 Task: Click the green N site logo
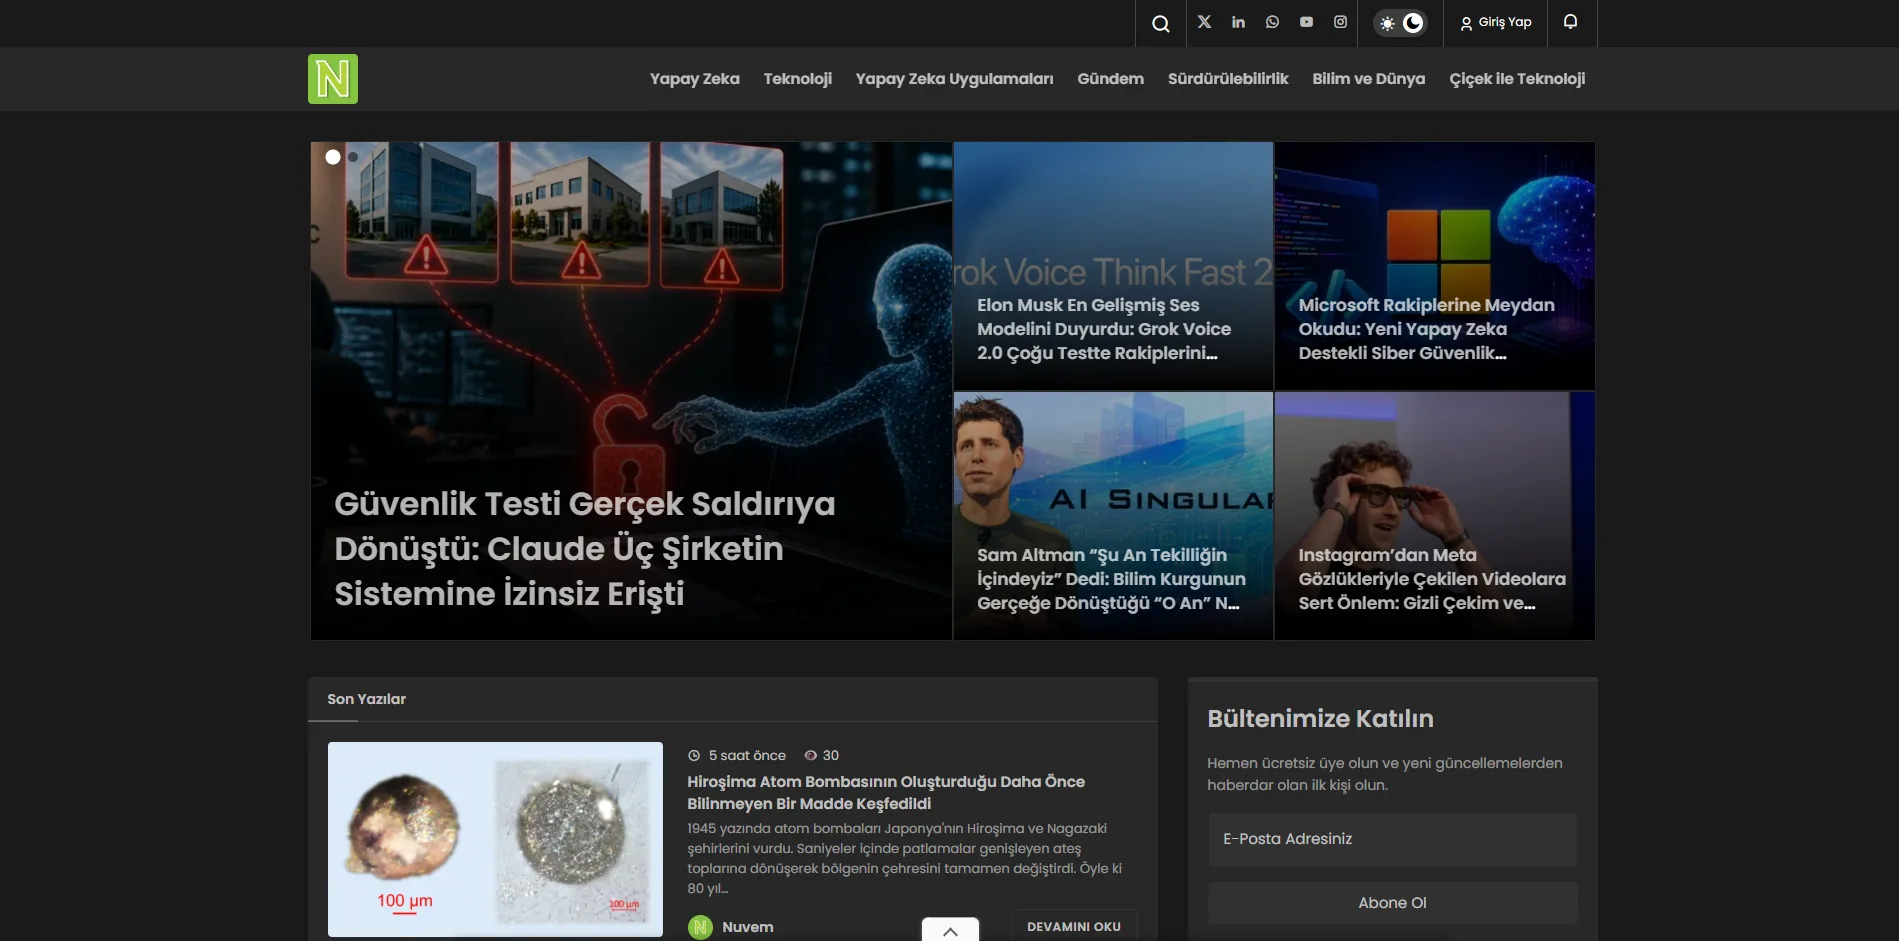click(x=333, y=79)
